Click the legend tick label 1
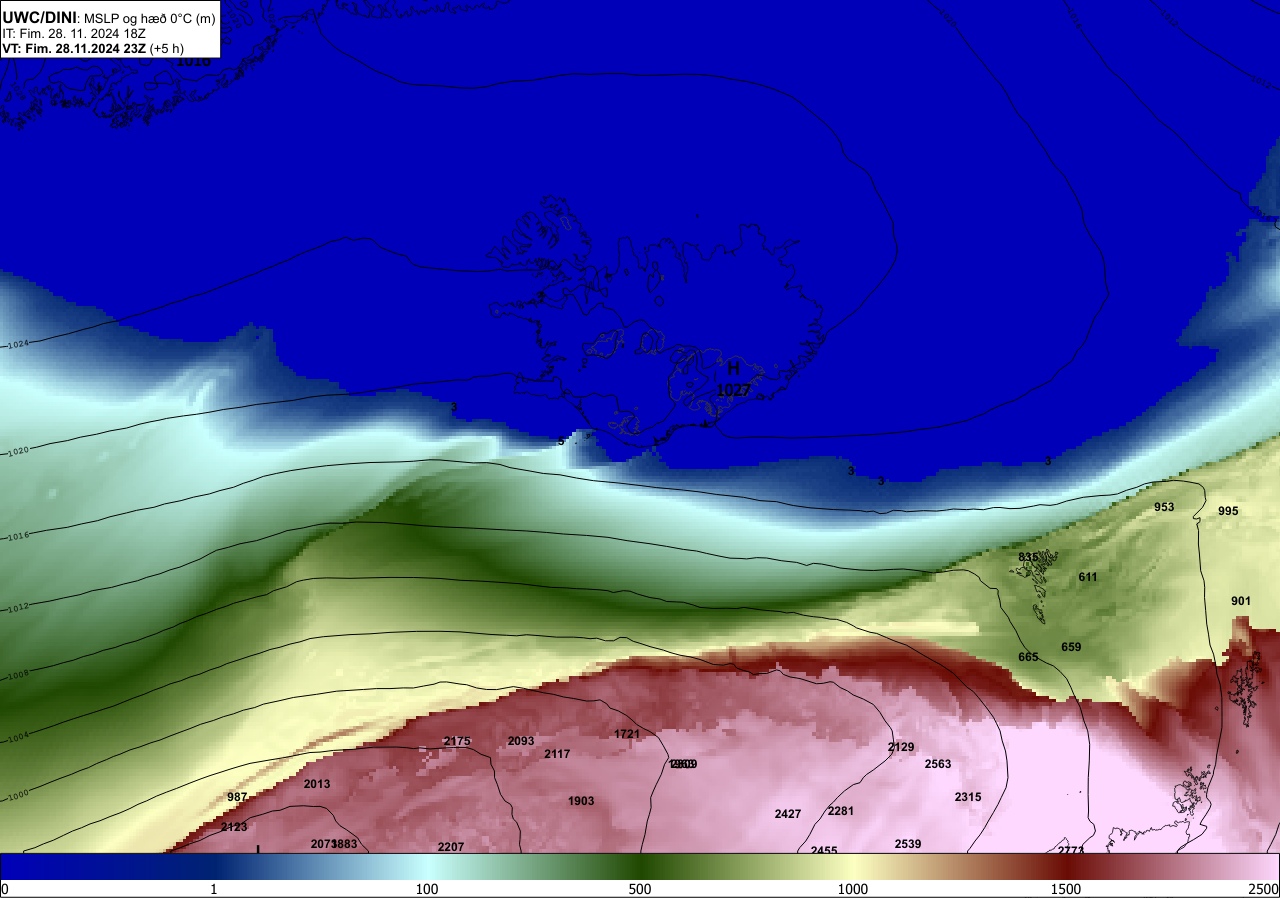 pos(214,889)
